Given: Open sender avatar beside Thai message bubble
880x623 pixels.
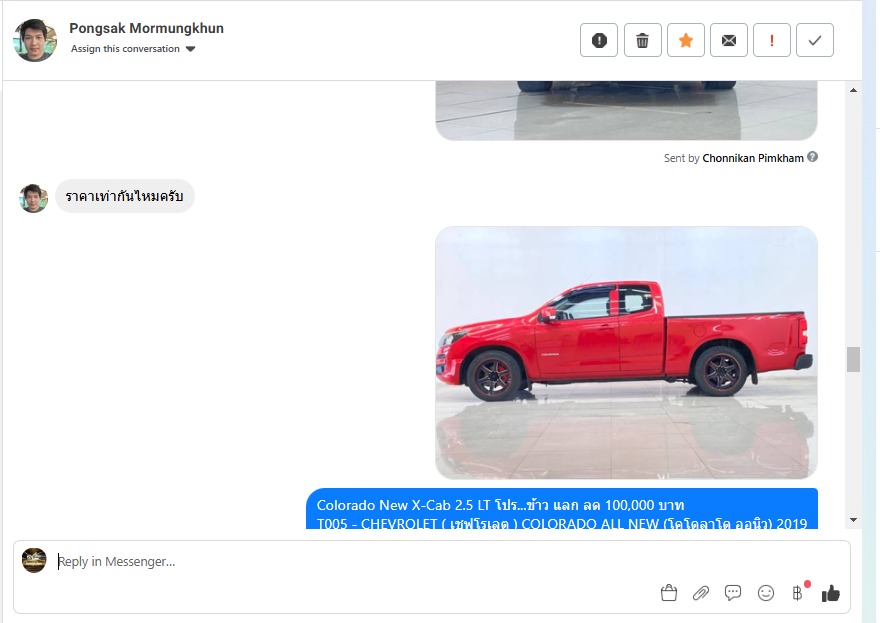Looking at the screenshot, I should click(x=34, y=198).
